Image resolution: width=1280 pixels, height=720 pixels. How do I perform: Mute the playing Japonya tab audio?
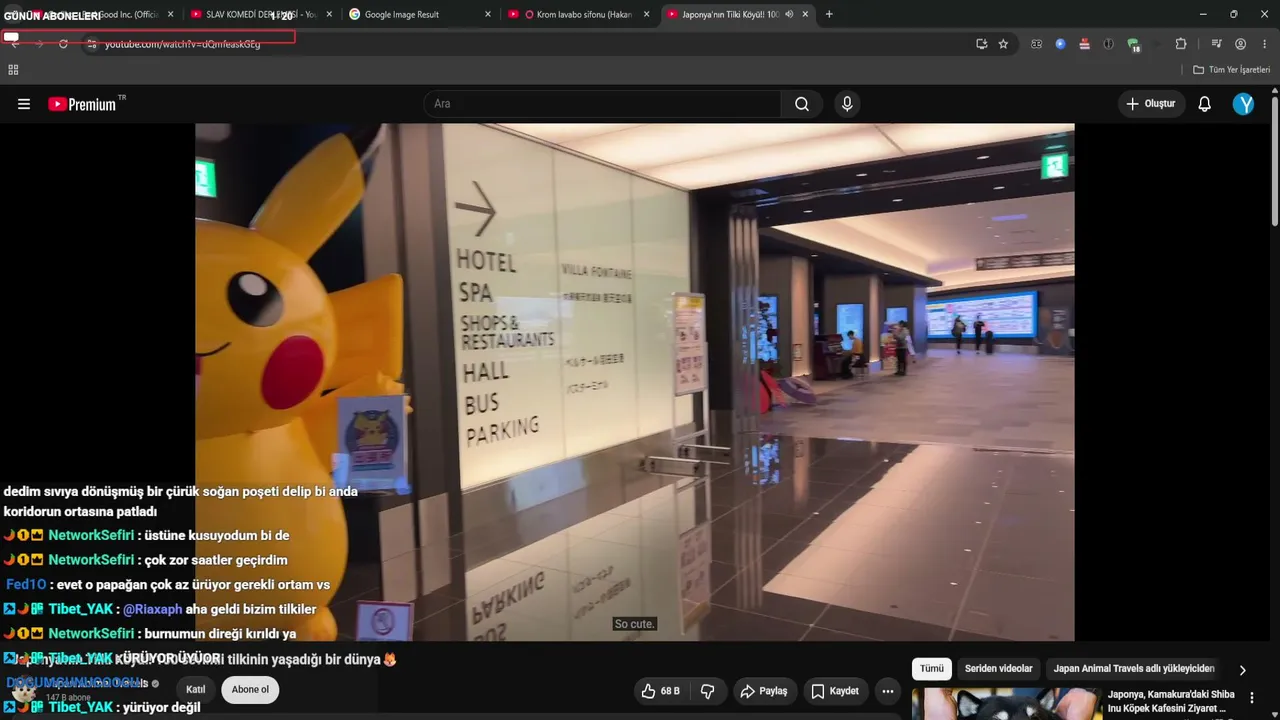click(789, 14)
